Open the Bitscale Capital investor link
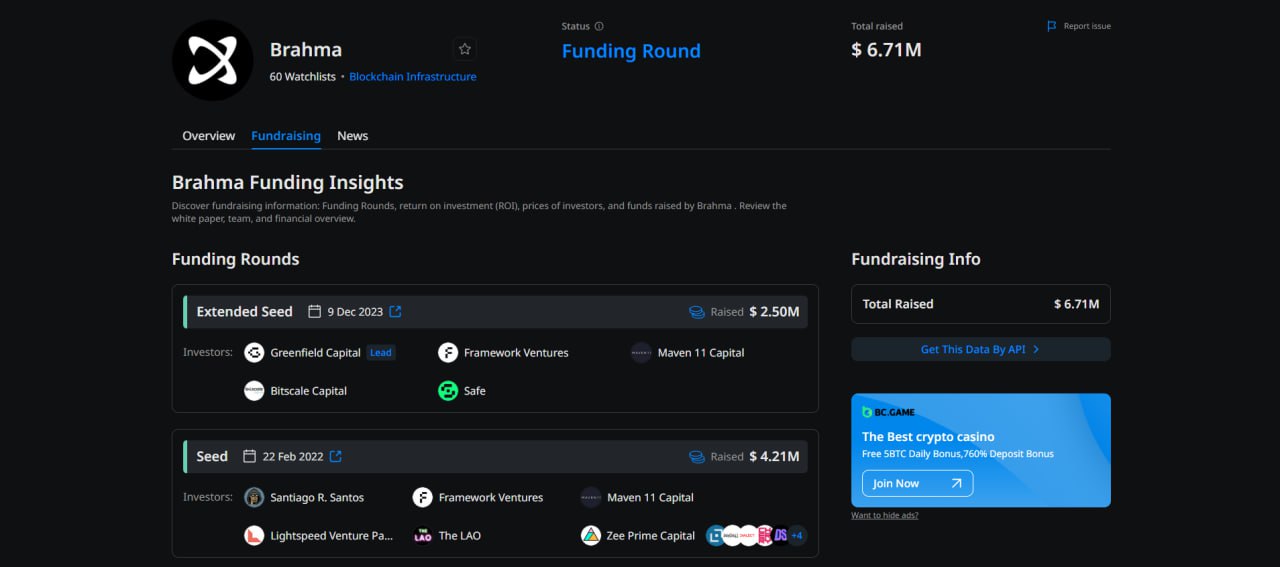 click(x=308, y=391)
